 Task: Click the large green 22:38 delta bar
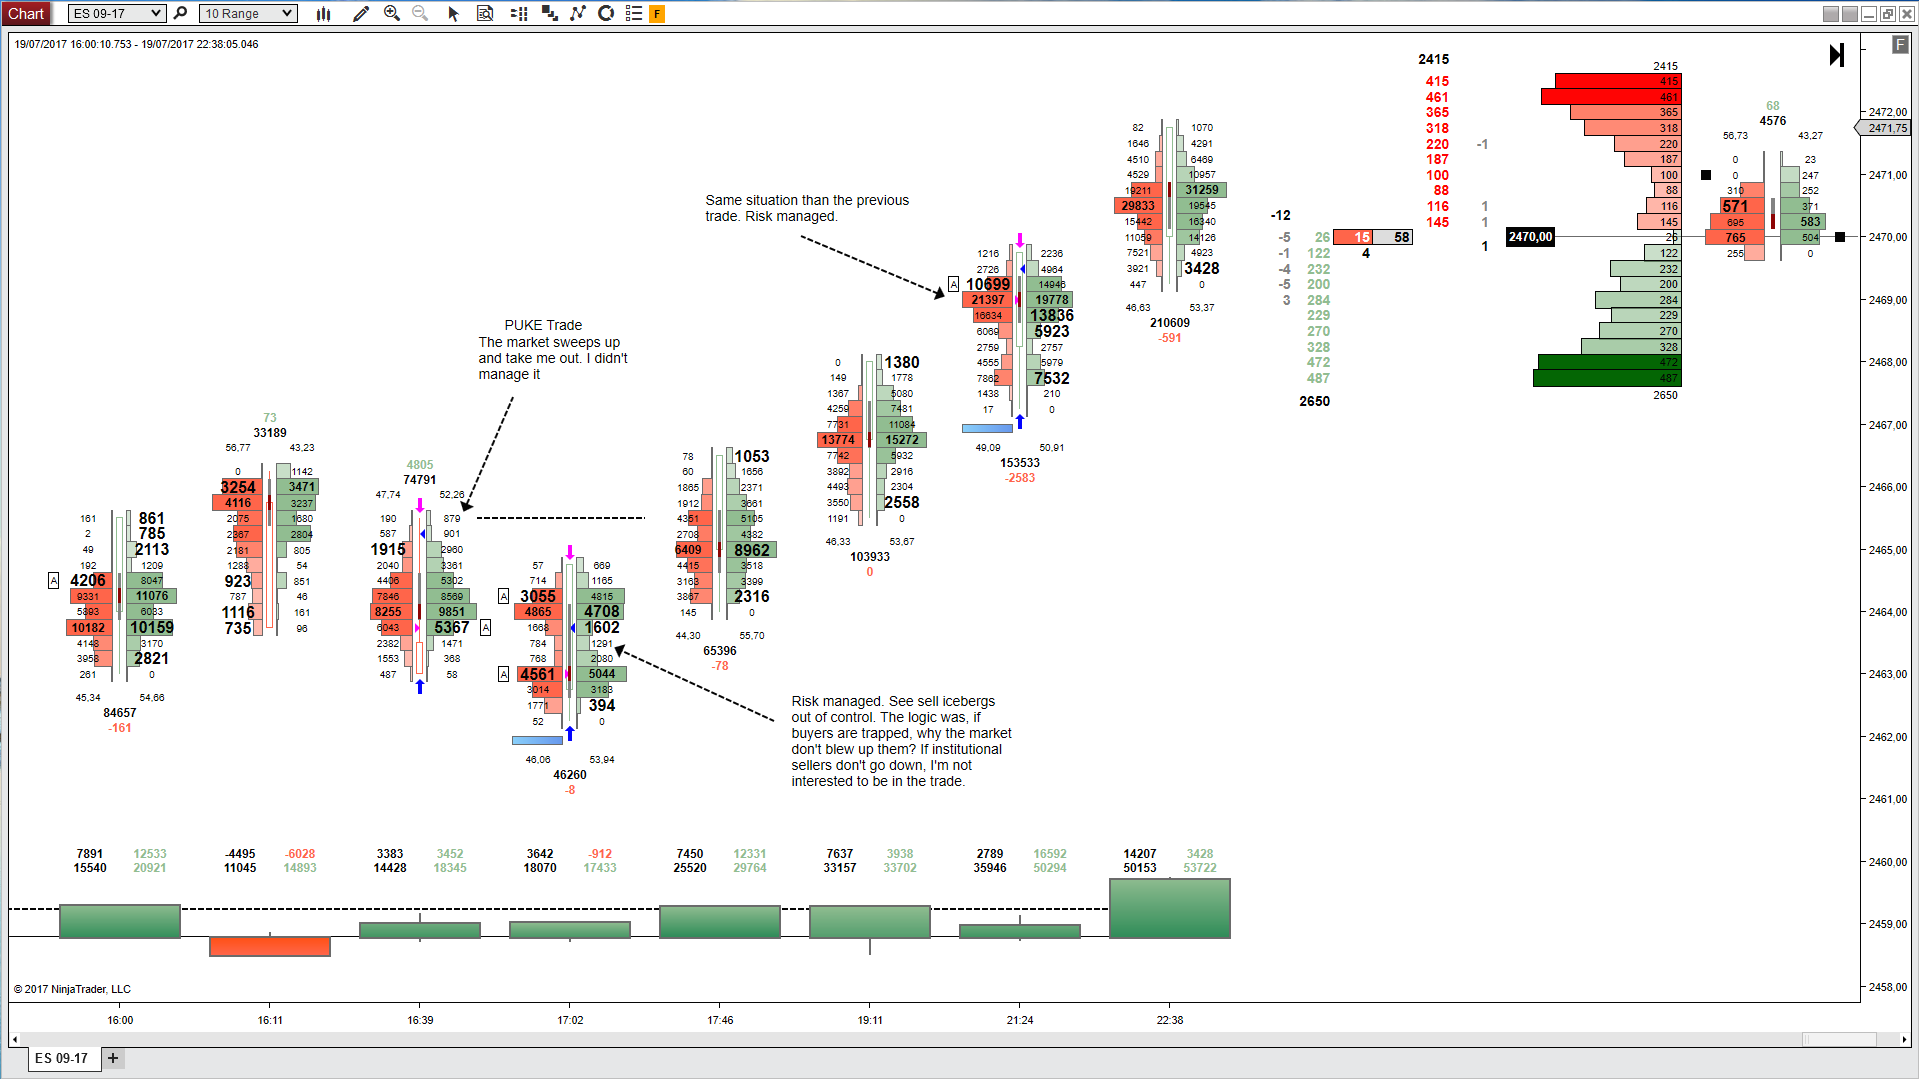1170,908
